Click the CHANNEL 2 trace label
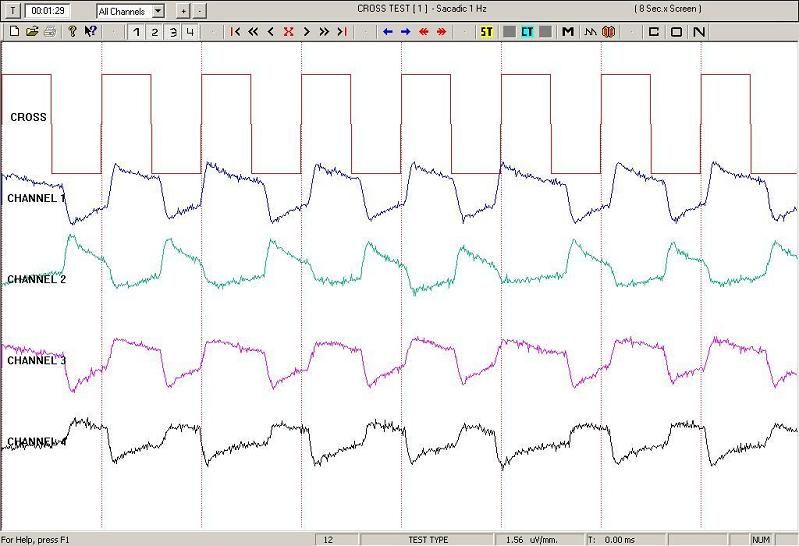Viewport: 799px width, 546px height. click(x=36, y=279)
